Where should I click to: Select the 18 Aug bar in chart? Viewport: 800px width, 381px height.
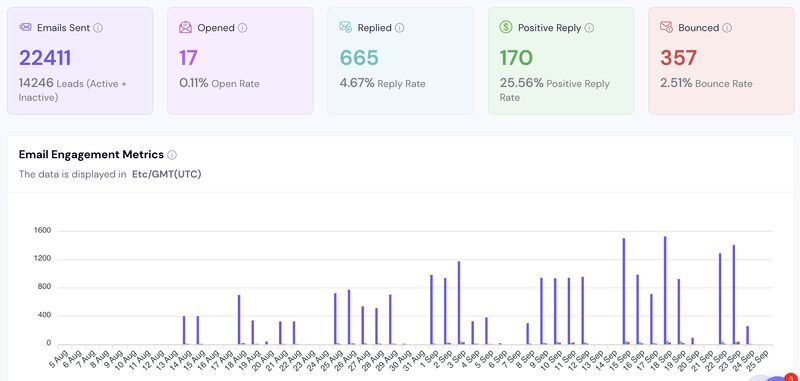click(239, 320)
